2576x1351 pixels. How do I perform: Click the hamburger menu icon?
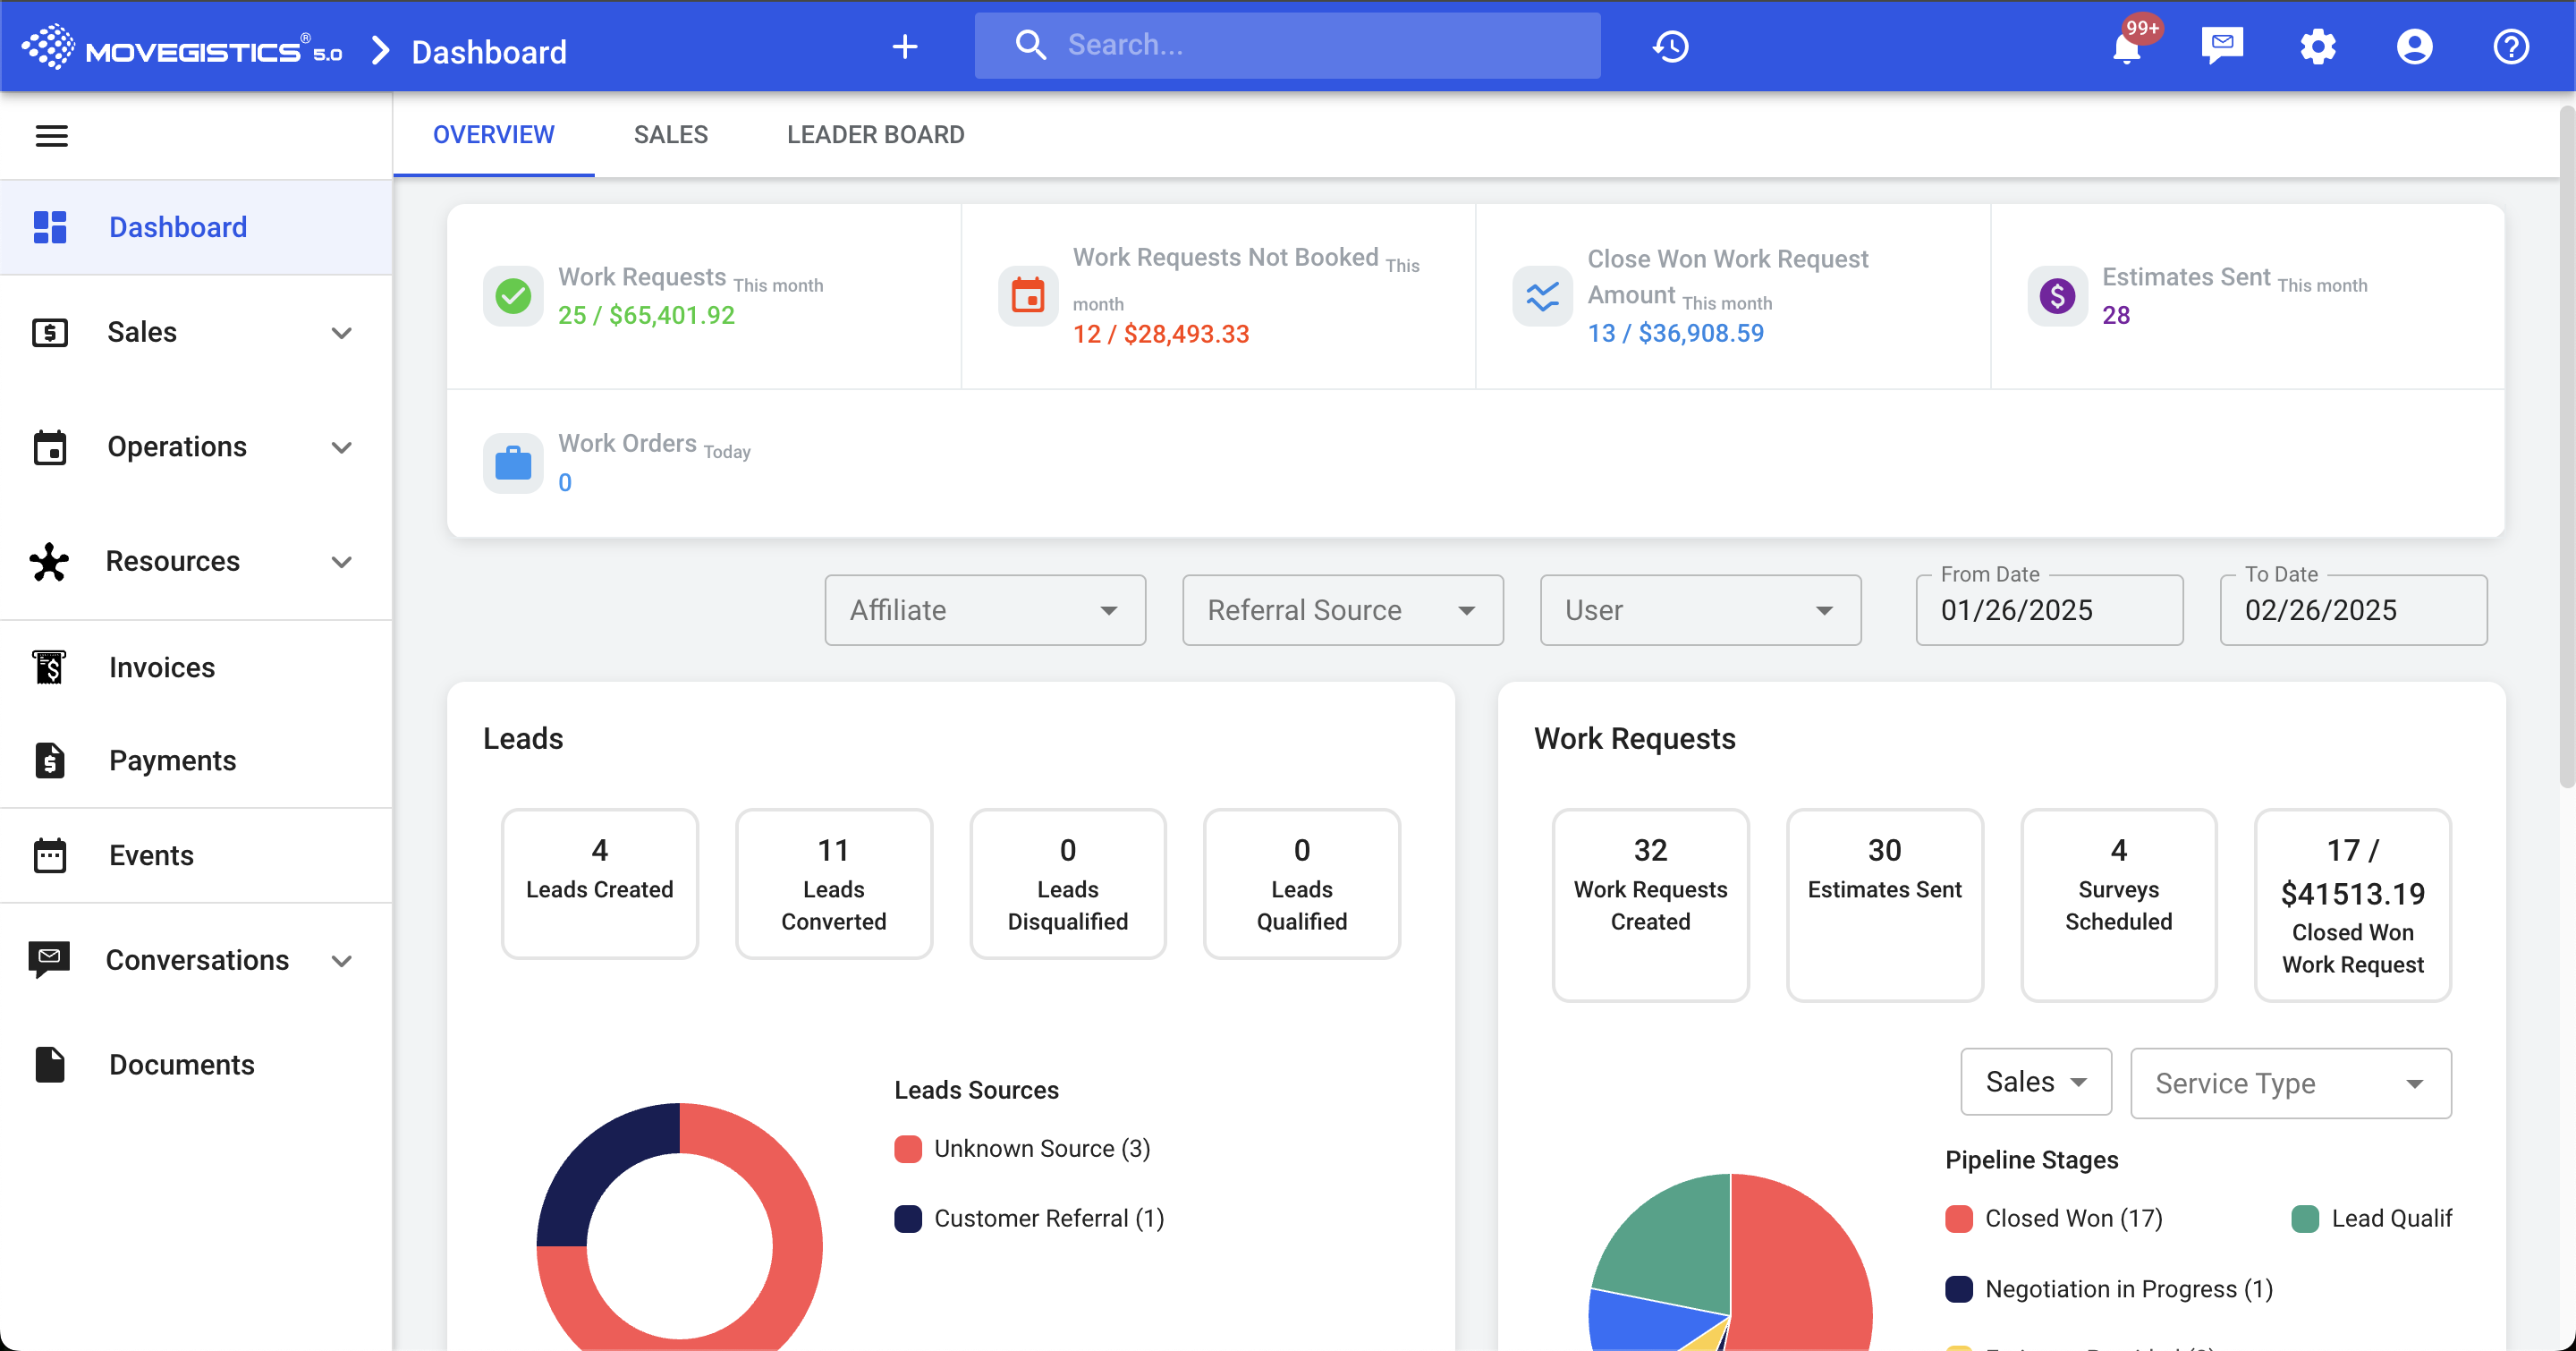tap(52, 135)
